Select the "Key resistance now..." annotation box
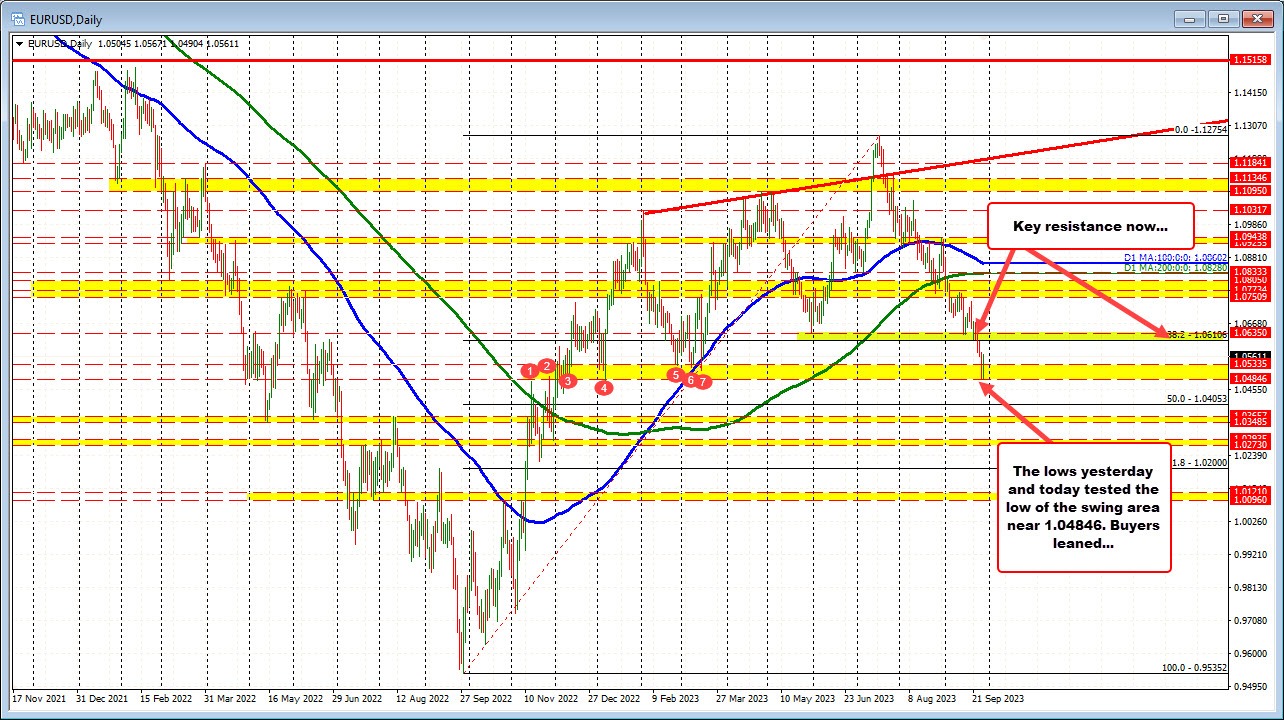Viewport: 1284px width, 720px height. click(x=1090, y=226)
